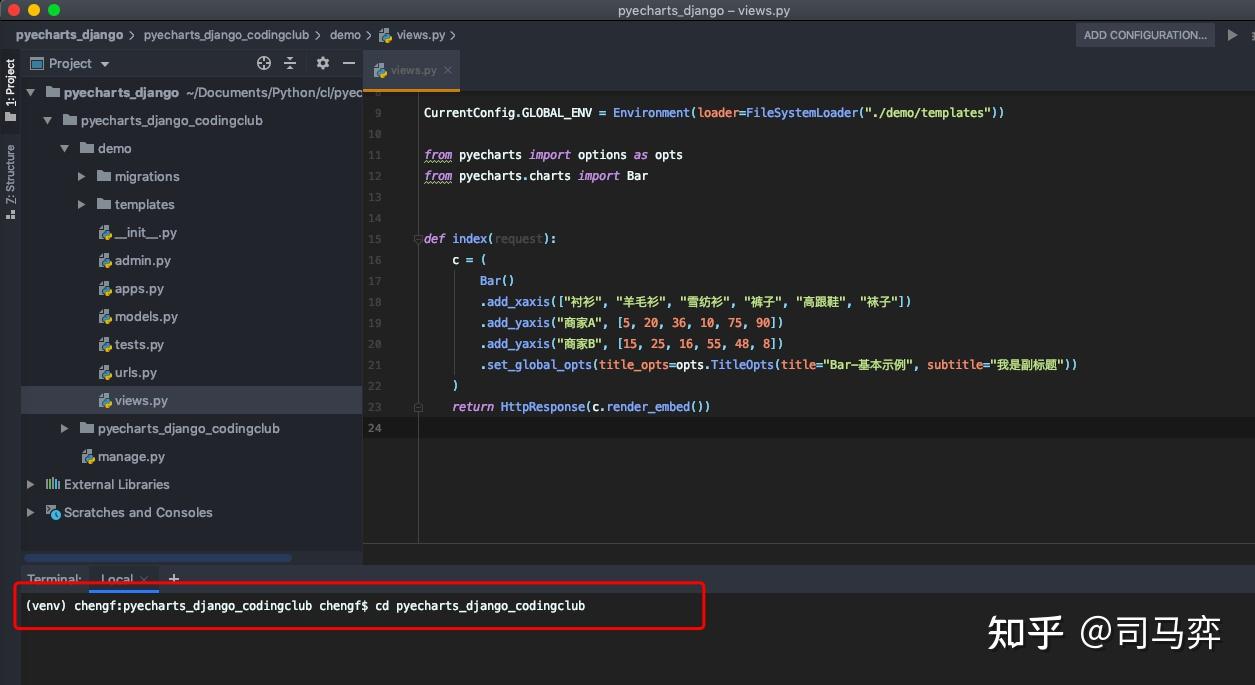This screenshot has width=1255, height=685.
Task: Click the ADD CONFIGURATION button
Action: click(1145, 35)
